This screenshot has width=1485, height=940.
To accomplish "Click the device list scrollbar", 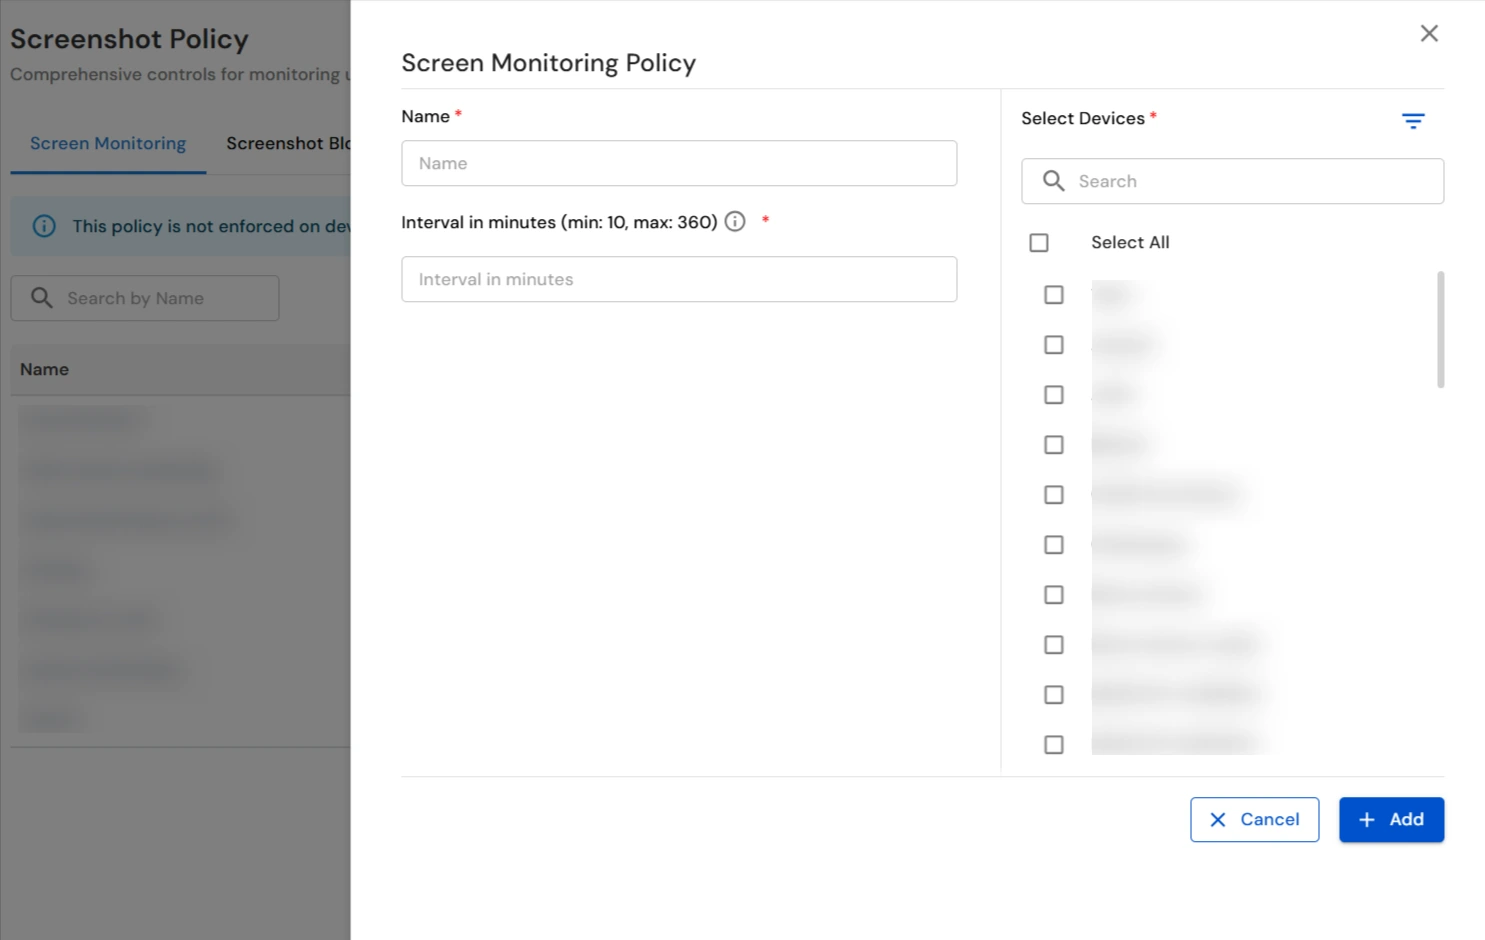I will [1440, 330].
